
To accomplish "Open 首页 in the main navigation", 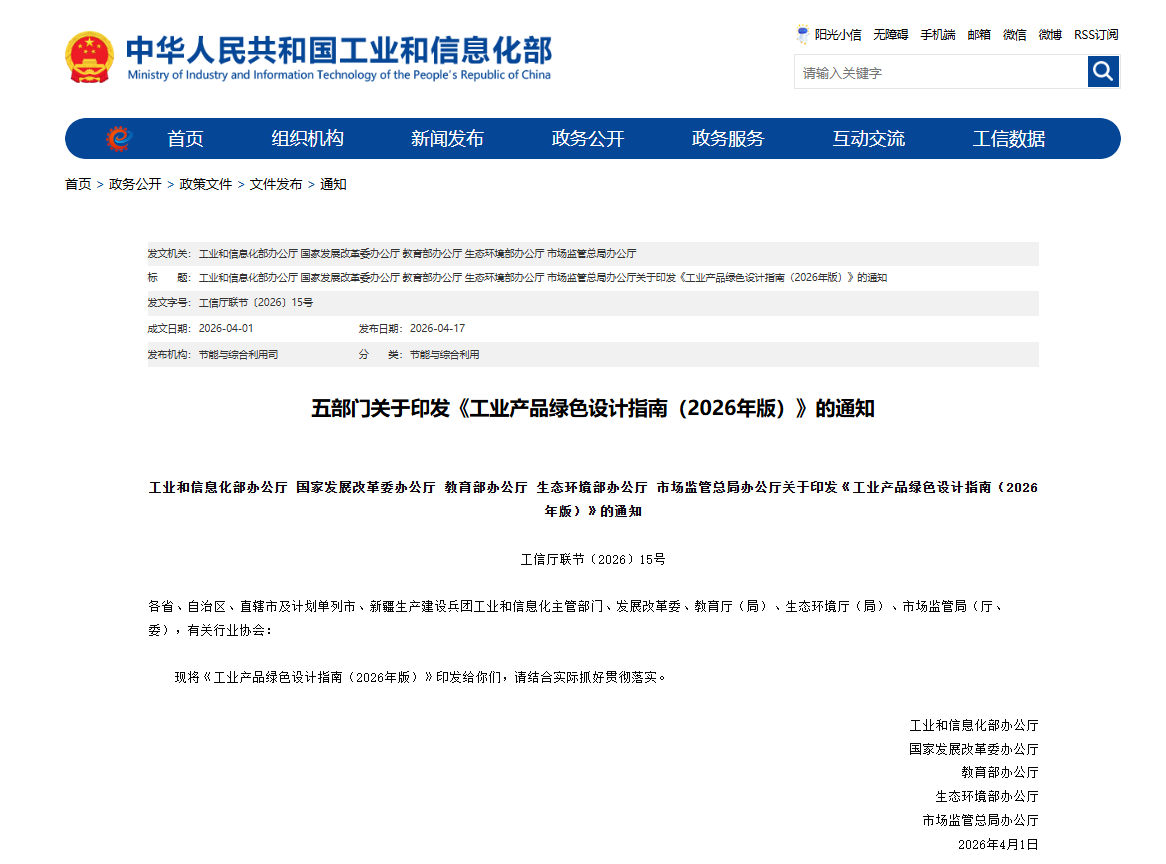I will [x=185, y=138].
